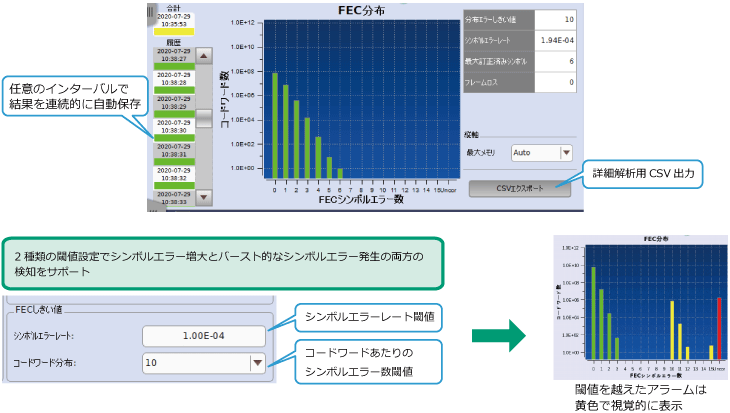This screenshot has width=730, height=413.
Task: Select history entry 10:38:33
Action: tap(174, 198)
